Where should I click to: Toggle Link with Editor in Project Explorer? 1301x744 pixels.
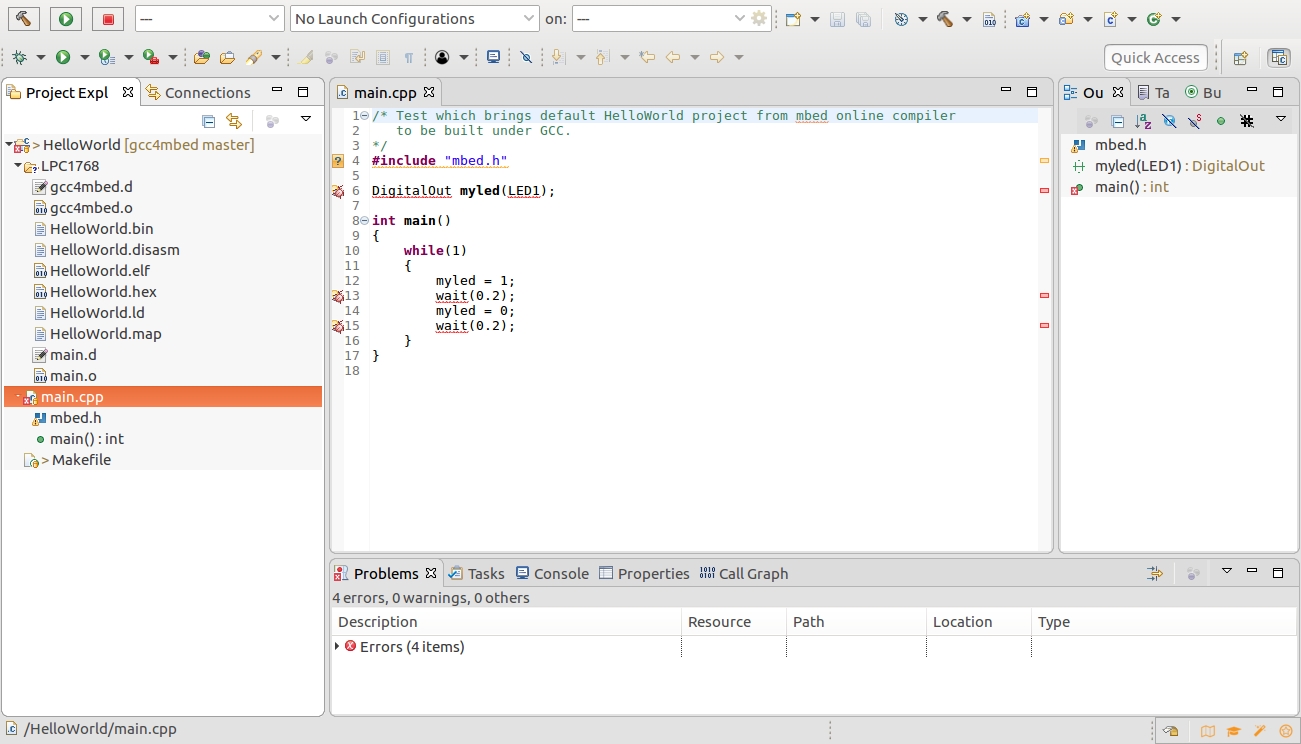(234, 121)
